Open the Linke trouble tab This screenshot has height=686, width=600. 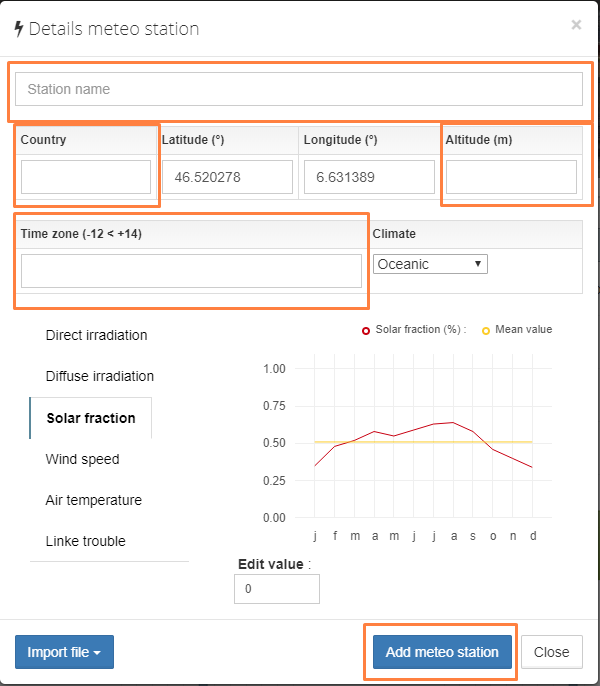(85, 541)
